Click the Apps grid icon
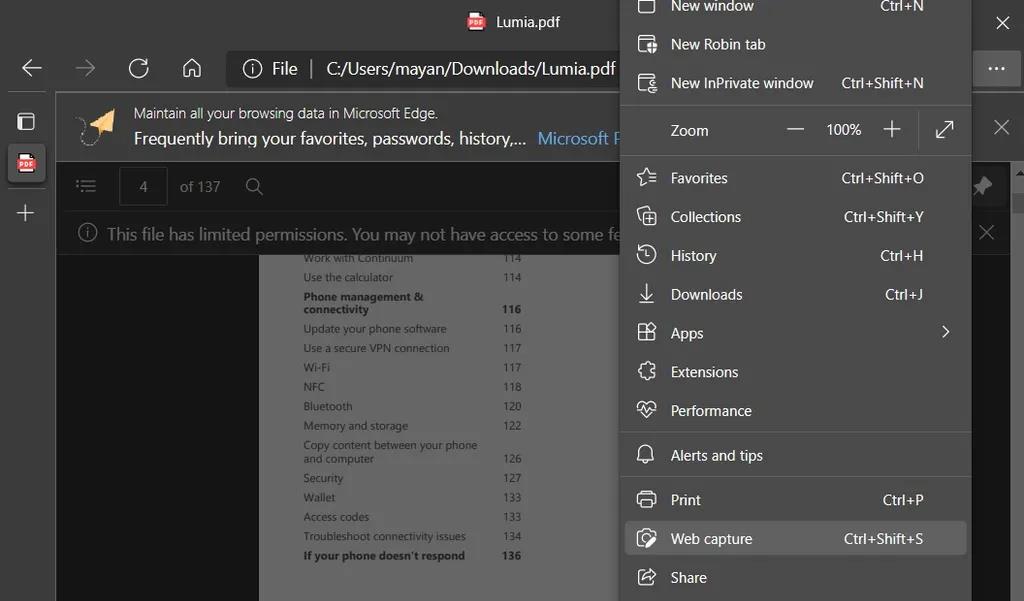 (647, 332)
